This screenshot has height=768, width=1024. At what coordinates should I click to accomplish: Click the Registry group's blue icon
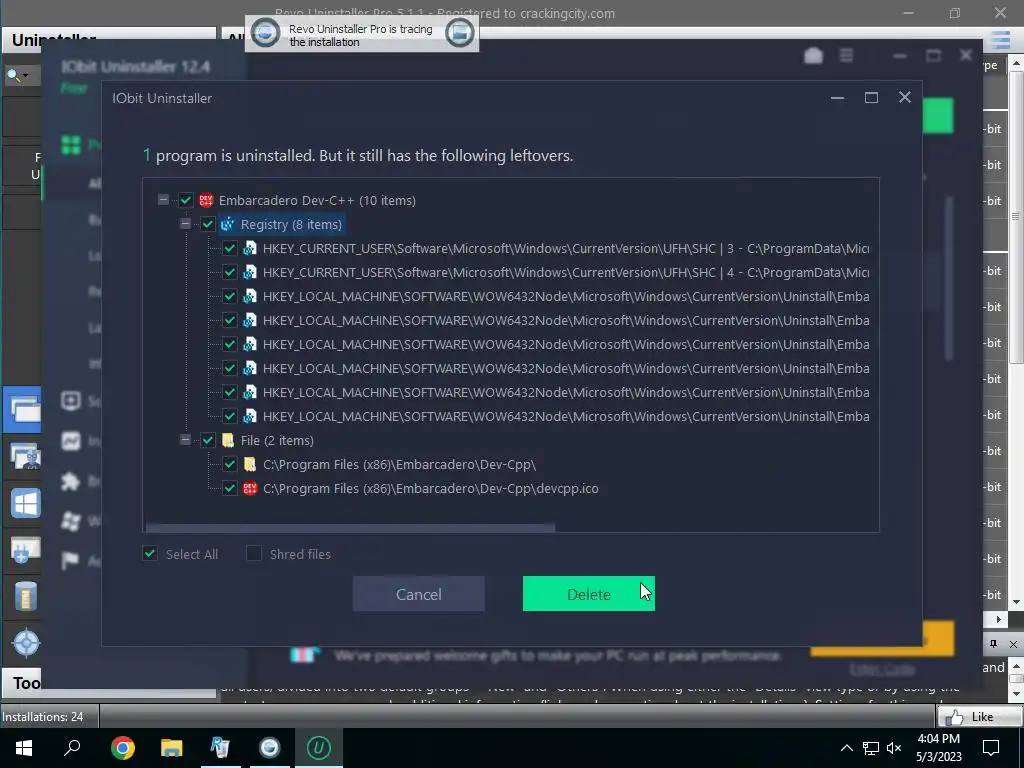pos(227,225)
